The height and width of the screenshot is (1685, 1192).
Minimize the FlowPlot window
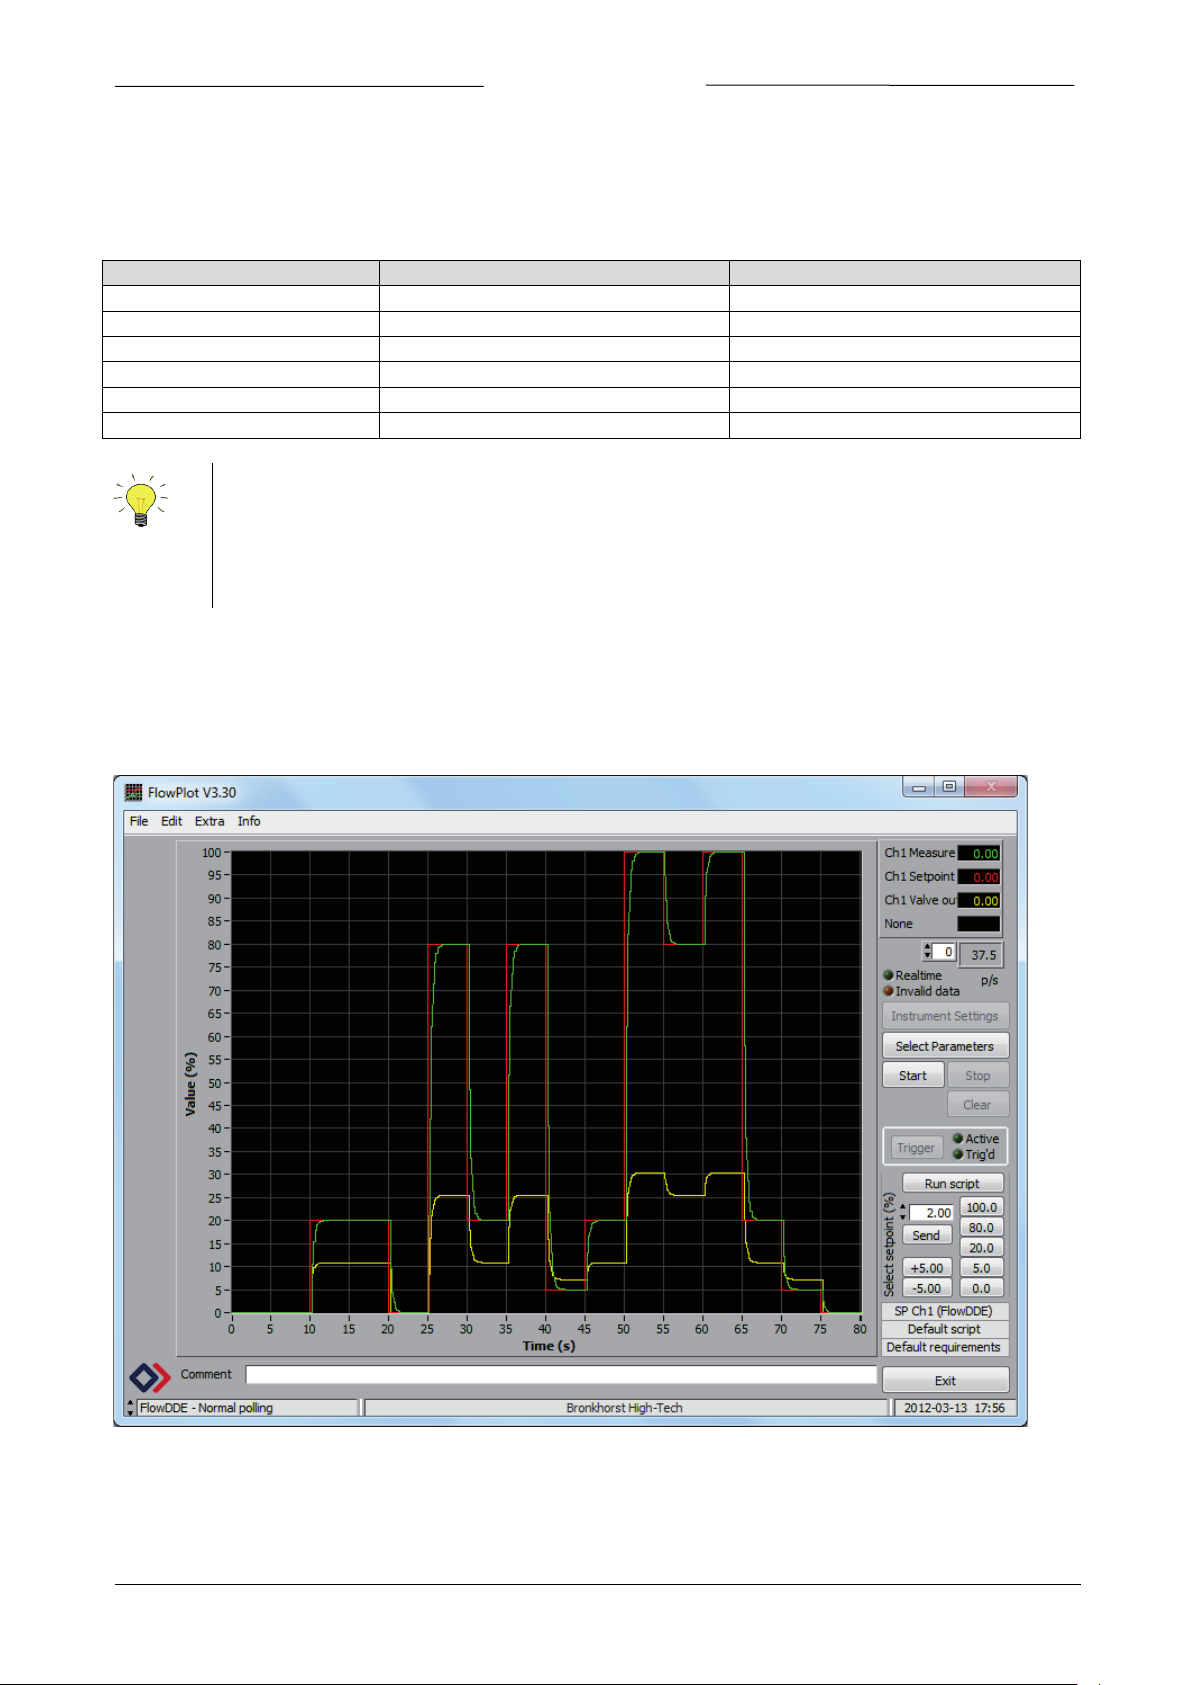(918, 787)
